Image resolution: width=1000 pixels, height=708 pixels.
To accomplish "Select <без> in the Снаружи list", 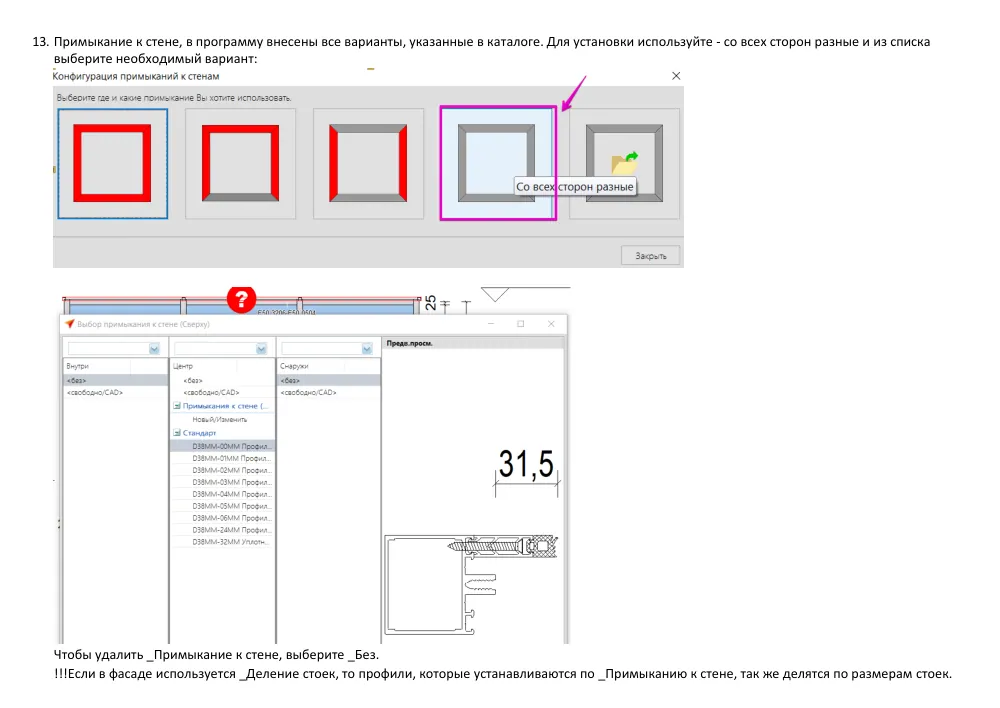I will point(329,380).
